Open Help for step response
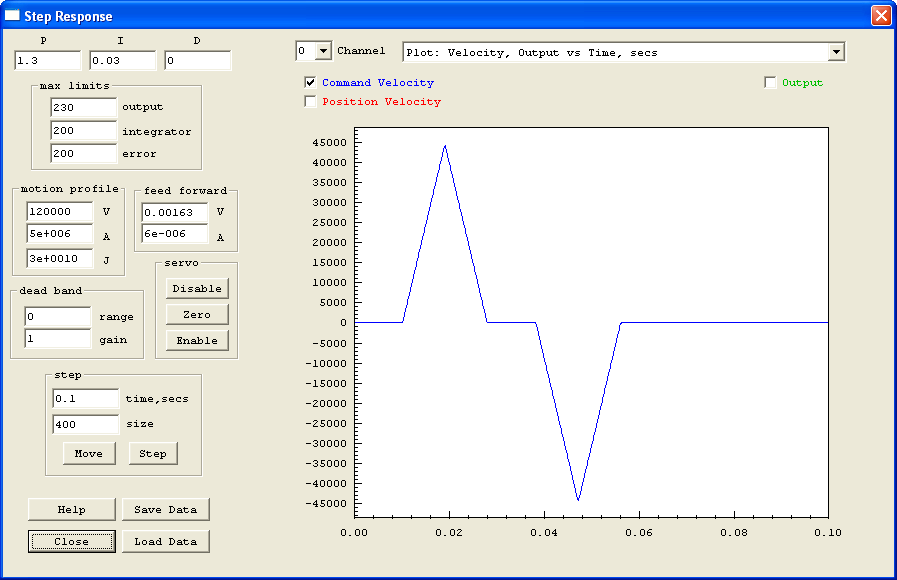Viewport: 897px width, 580px height. pyautogui.click(x=71, y=509)
